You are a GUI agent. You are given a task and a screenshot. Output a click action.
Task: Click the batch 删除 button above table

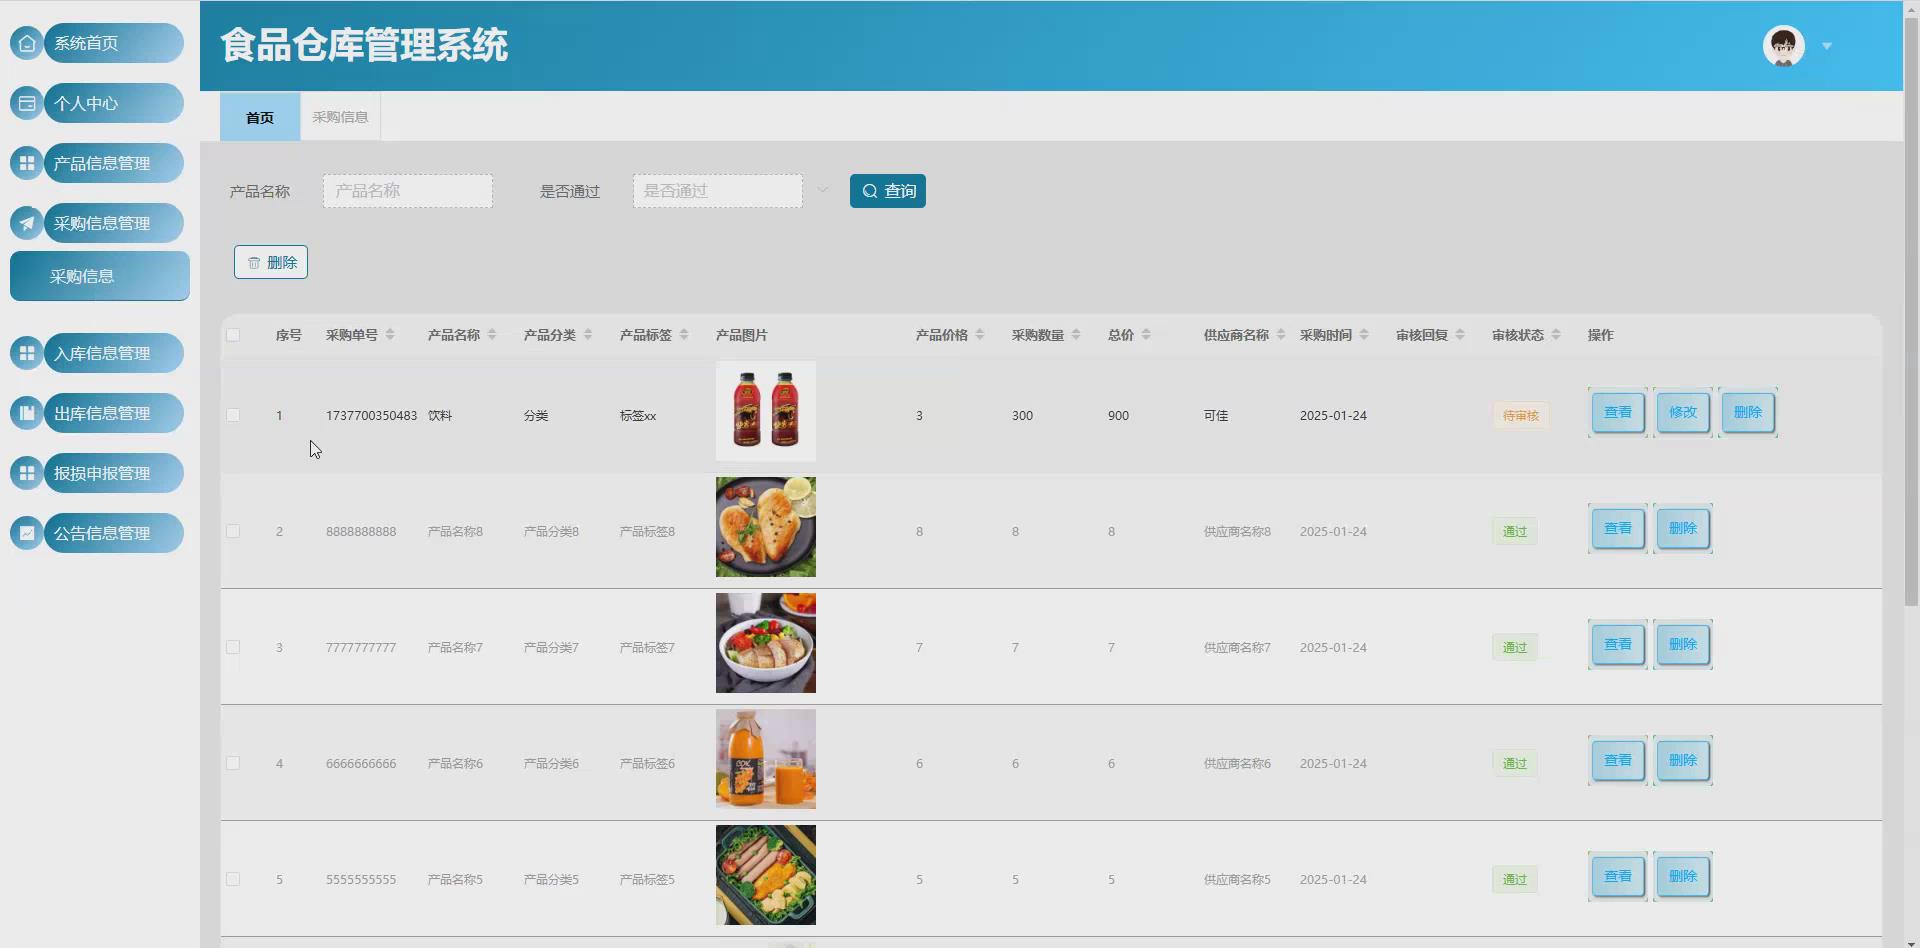pyautogui.click(x=271, y=262)
